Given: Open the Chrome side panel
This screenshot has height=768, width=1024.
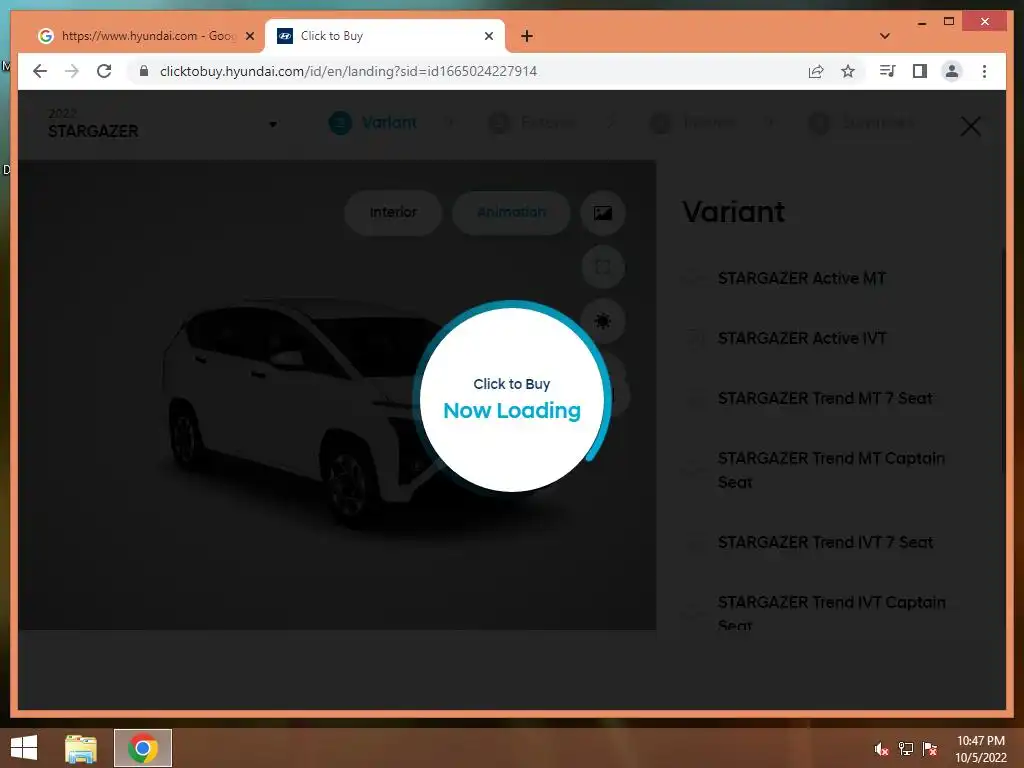Looking at the screenshot, I should tap(920, 71).
